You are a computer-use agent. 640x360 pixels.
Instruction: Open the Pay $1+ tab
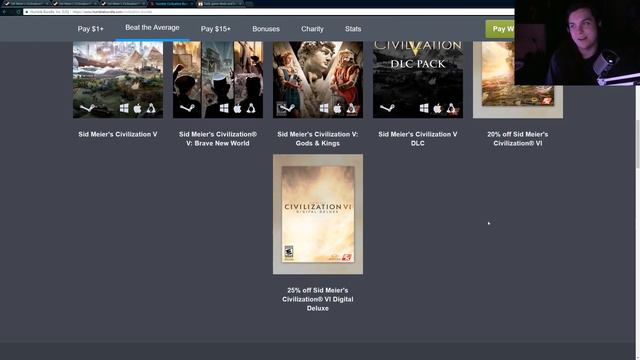(91, 29)
